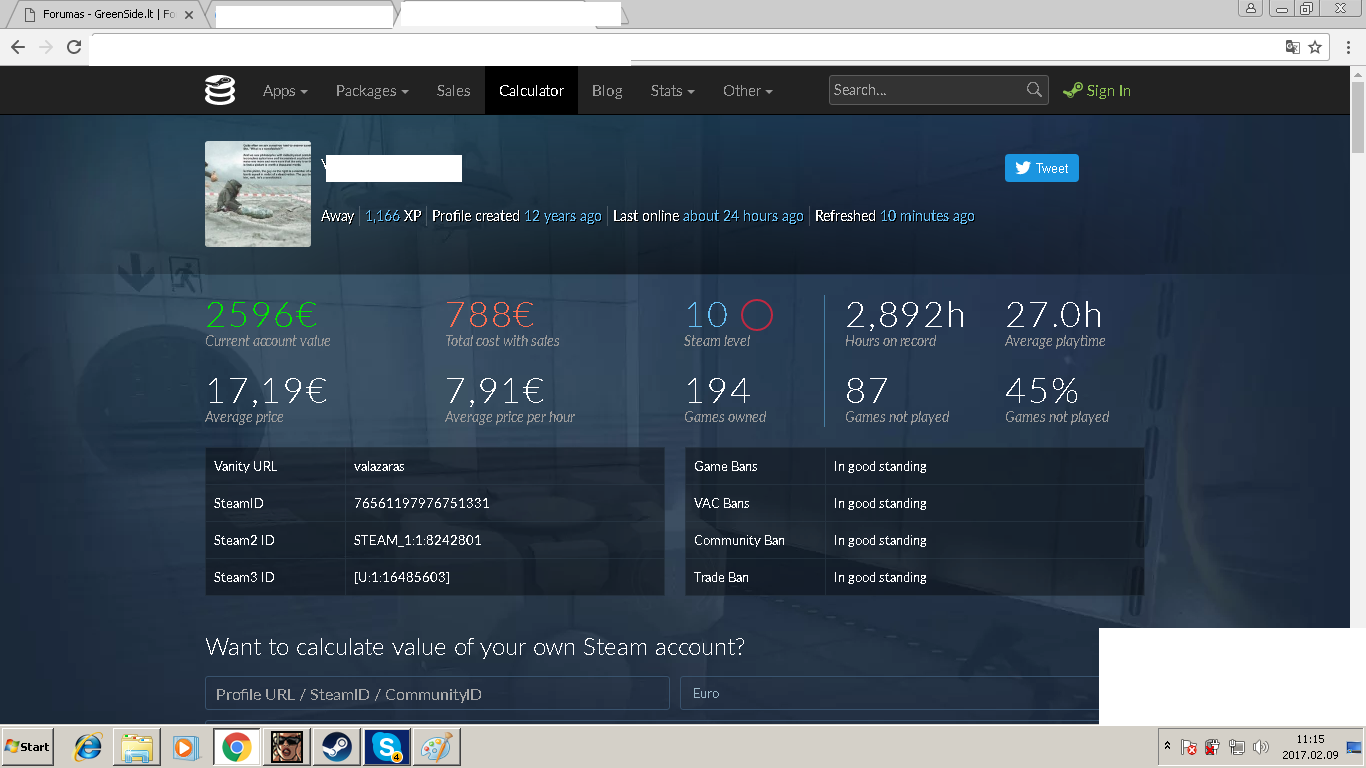
Task: Click the Chrome back arrow
Action: point(17,47)
